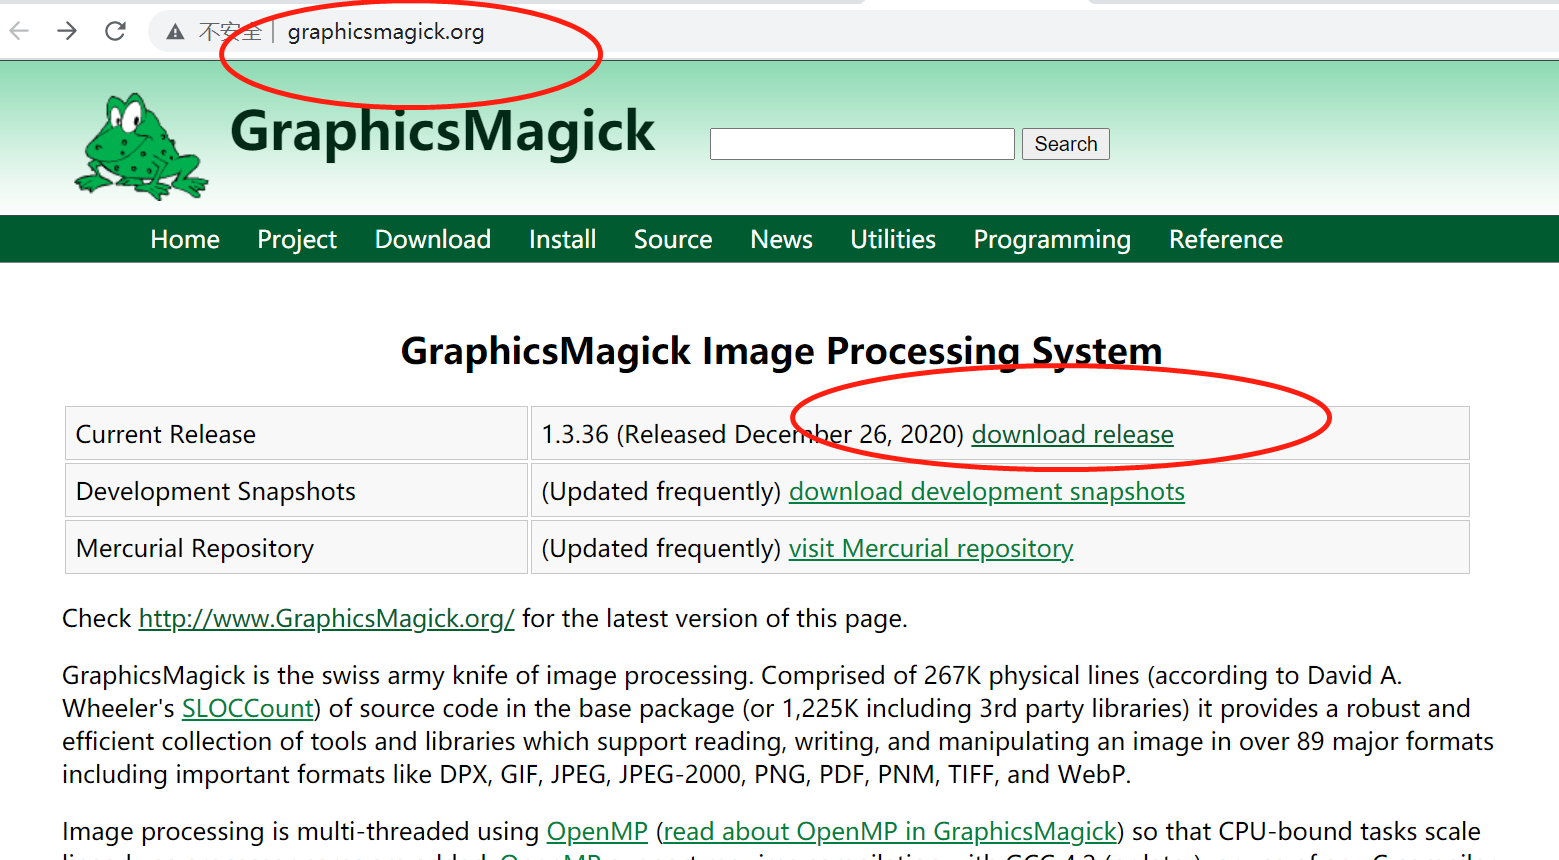Reload the page with the refresh icon
This screenshot has height=860, width=1559.
click(114, 31)
